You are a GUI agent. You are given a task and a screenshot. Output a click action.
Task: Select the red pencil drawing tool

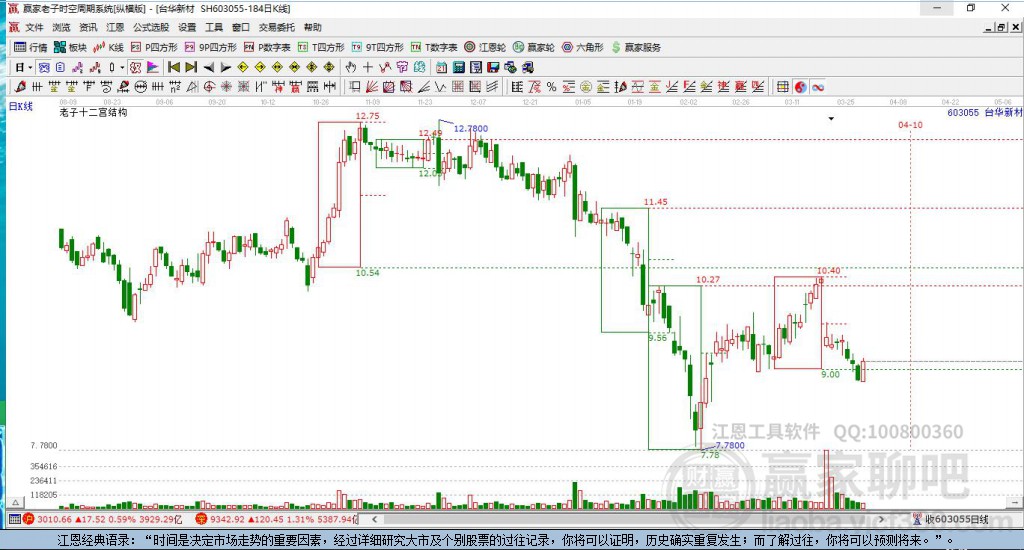coord(20,87)
